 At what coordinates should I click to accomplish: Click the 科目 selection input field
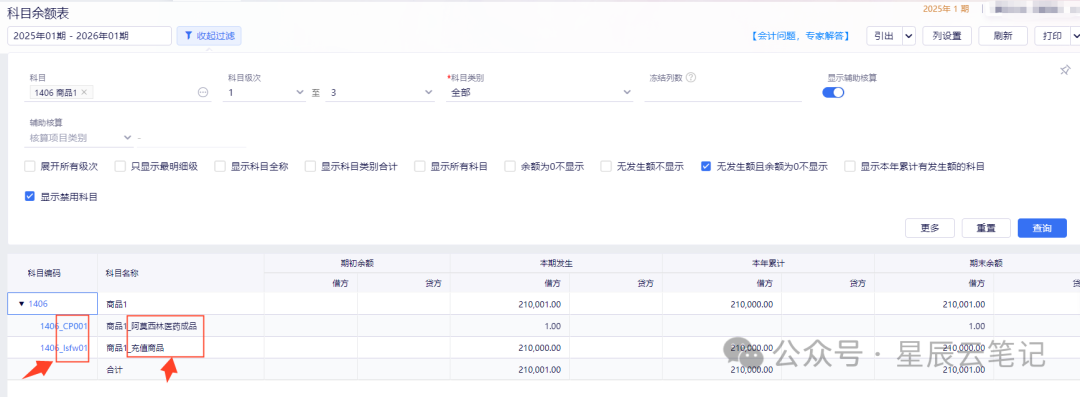118,92
